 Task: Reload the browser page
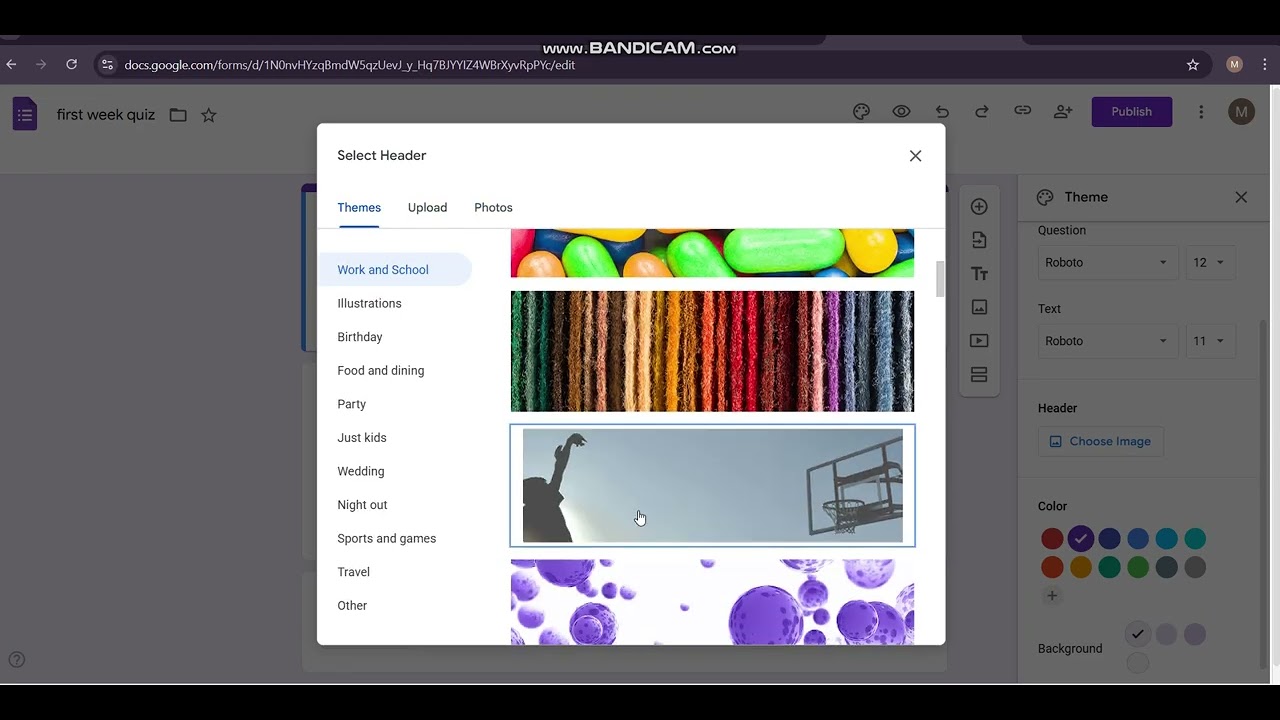pos(71,64)
